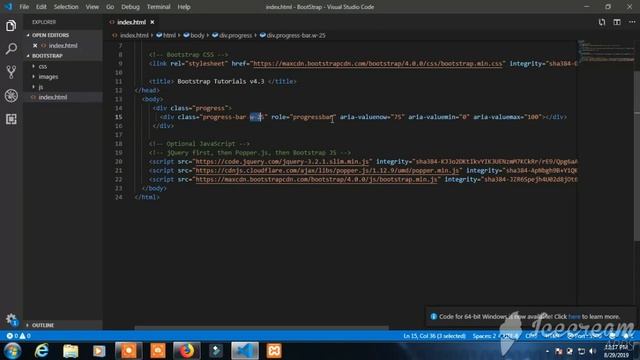Select index.html in the BOOTSTRAP tree
The height and width of the screenshot is (360, 640).
point(53,97)
